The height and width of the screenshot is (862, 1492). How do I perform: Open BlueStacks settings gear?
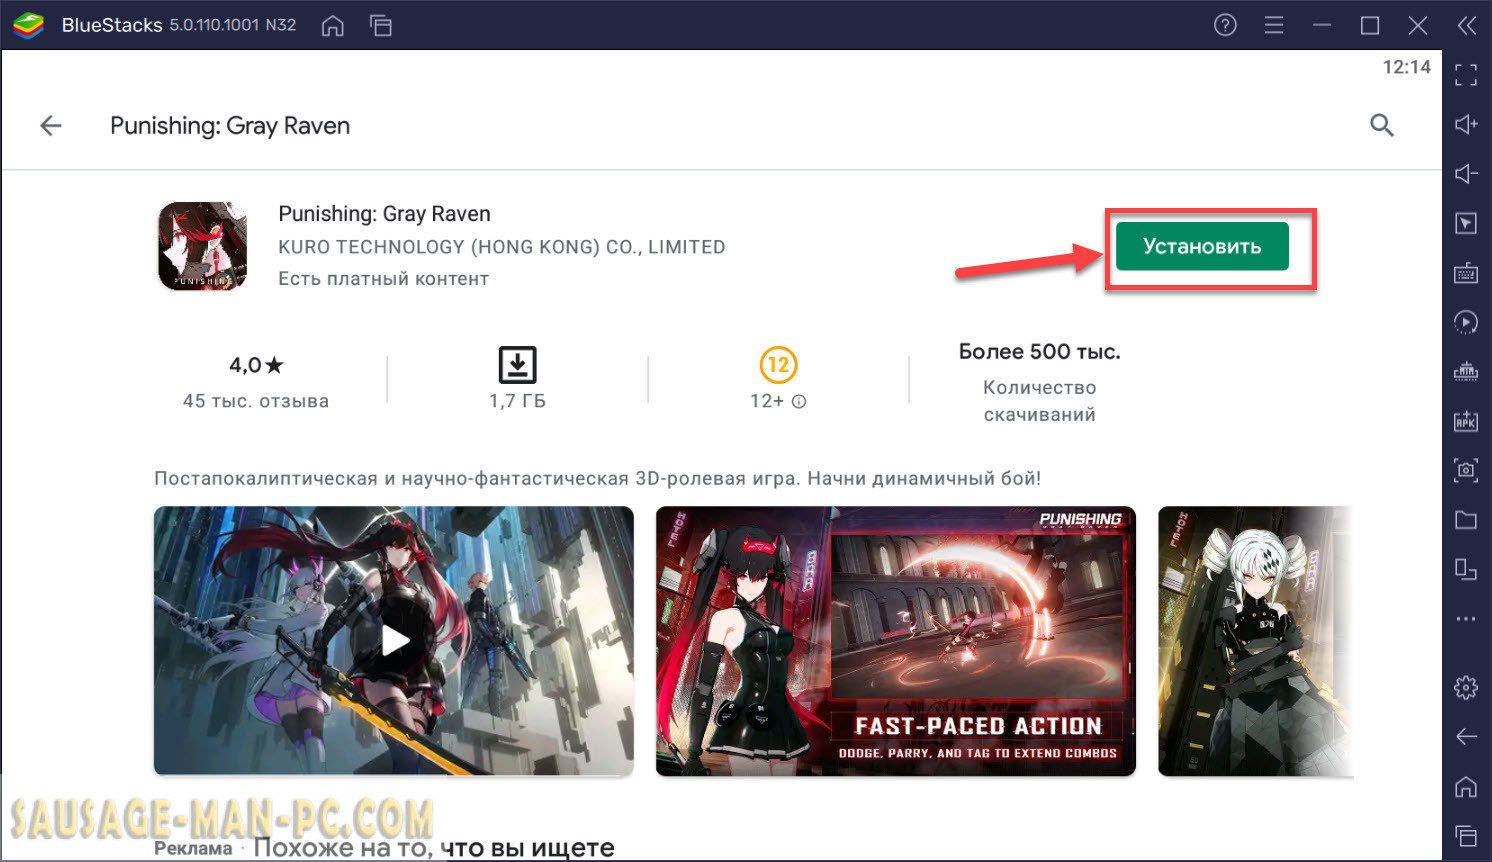pyautogui.click(x=1466, y=688)
